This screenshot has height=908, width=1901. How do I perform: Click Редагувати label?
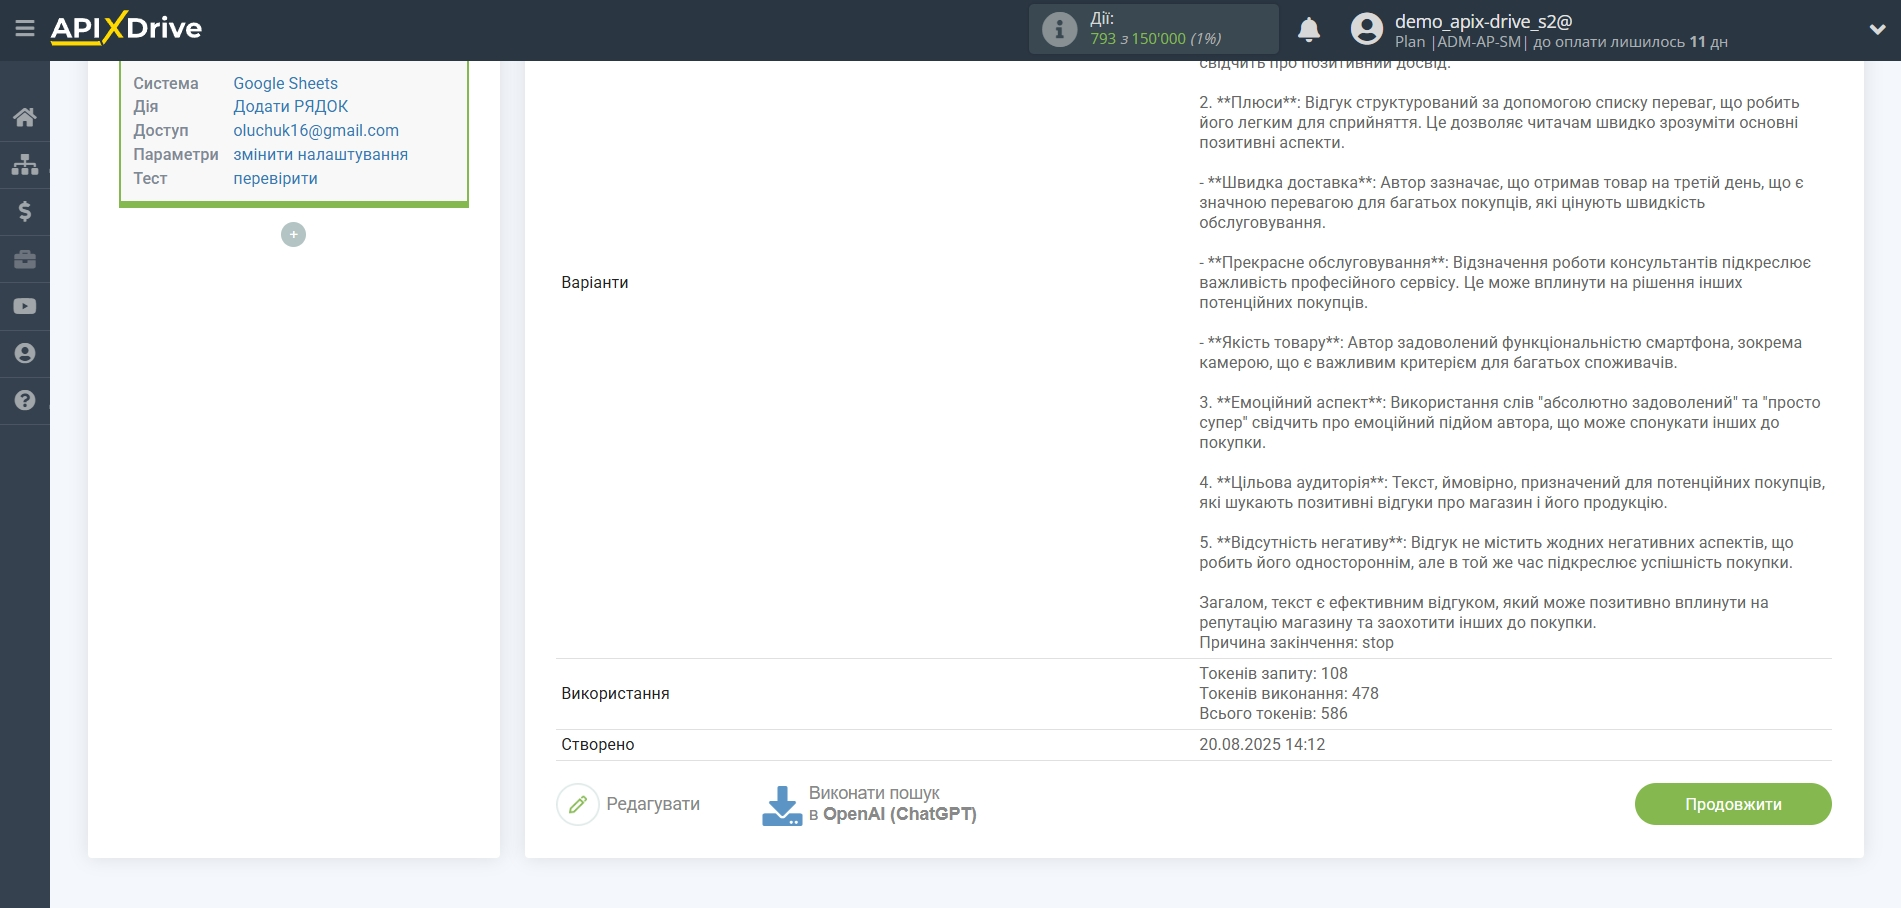point(653,804)
